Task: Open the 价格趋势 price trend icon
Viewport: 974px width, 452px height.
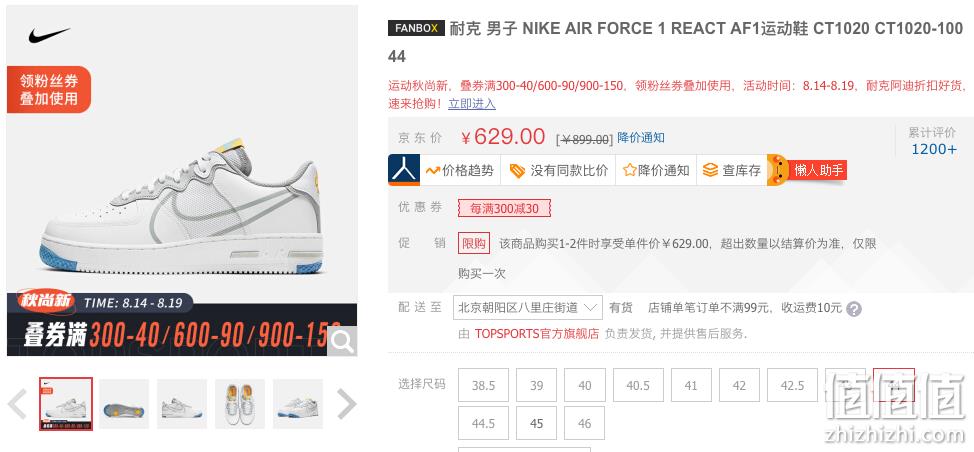Action: (433, 170)
